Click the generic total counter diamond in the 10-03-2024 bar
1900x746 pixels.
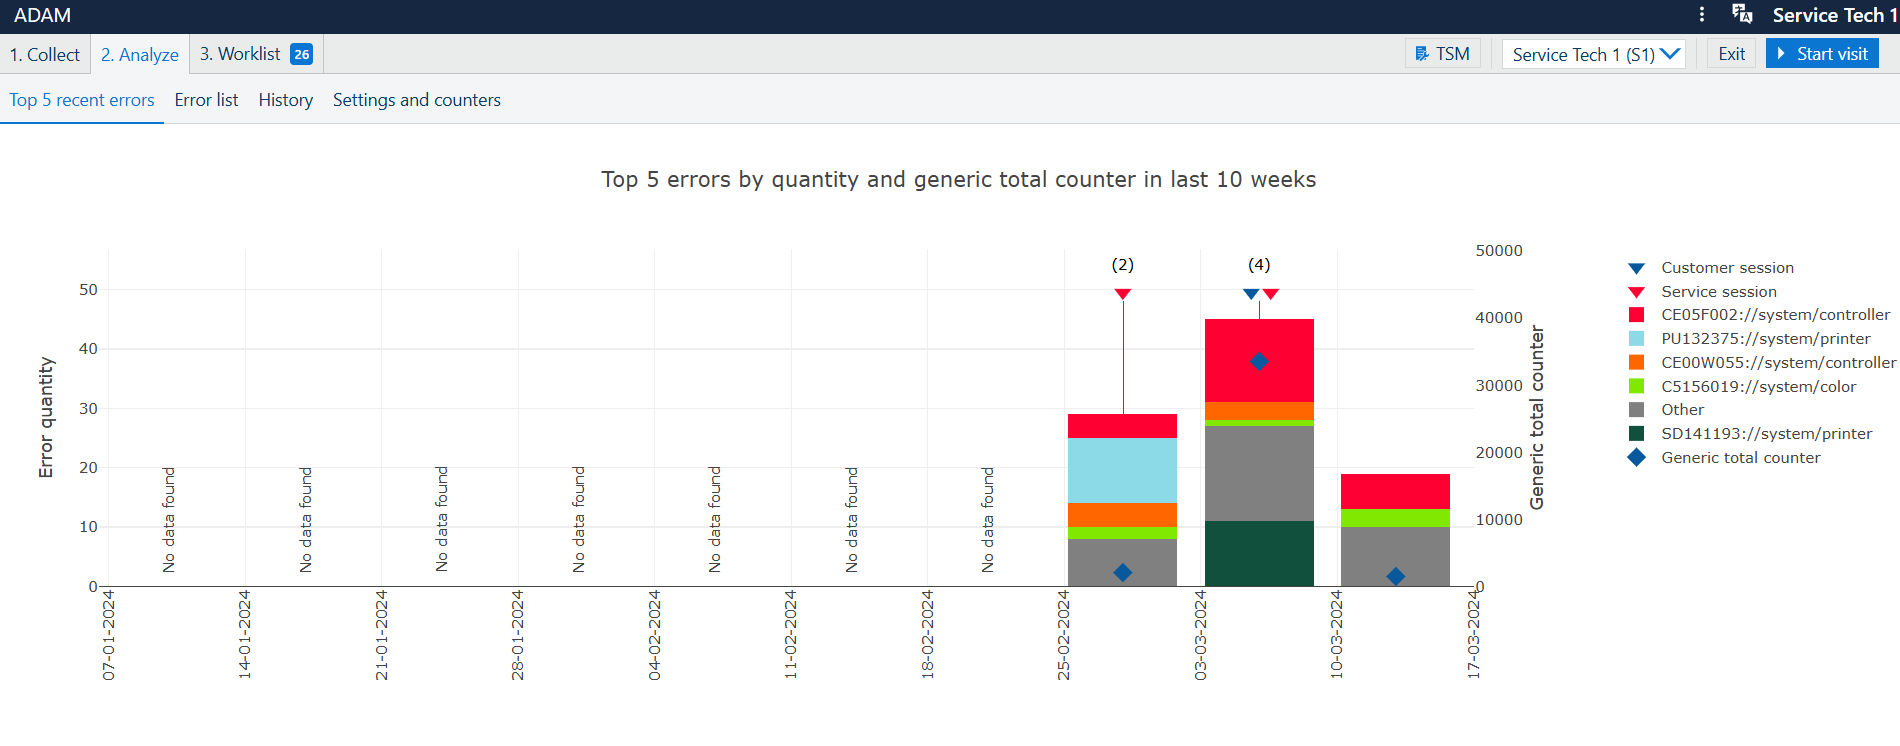click(1396, 576)
